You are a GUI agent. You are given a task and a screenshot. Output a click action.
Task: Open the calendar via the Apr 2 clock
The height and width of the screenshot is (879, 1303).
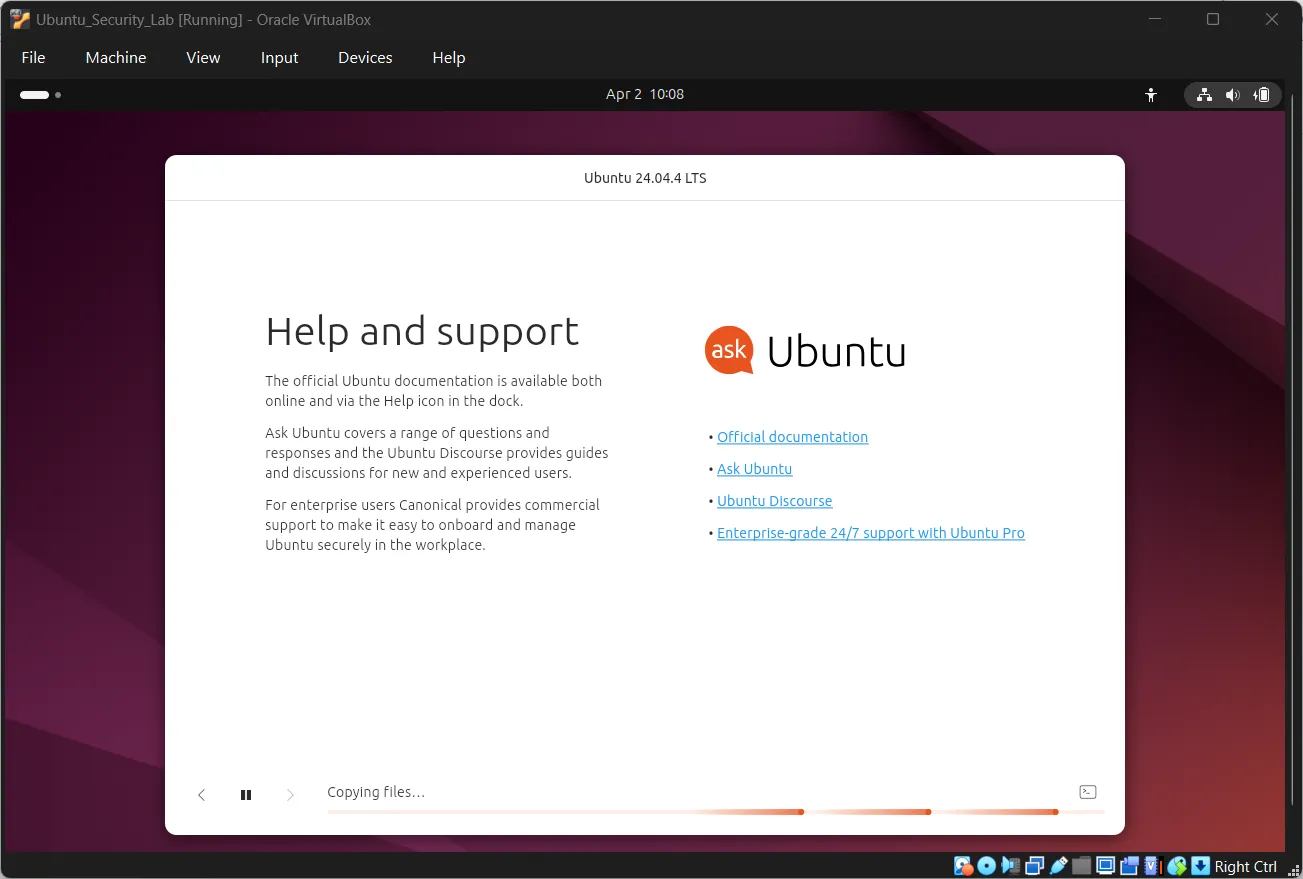pos(644,94)
